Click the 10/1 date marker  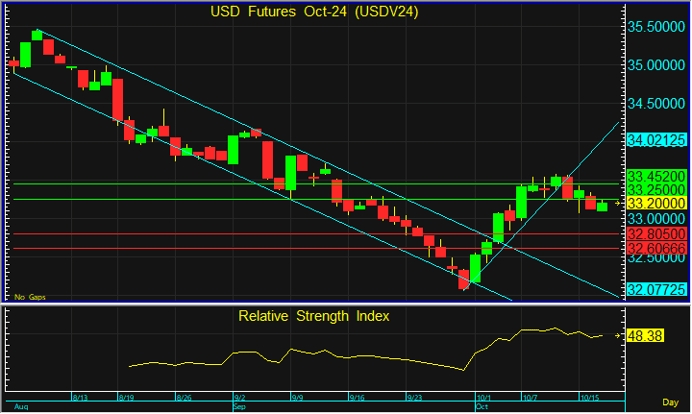point(484,397)
